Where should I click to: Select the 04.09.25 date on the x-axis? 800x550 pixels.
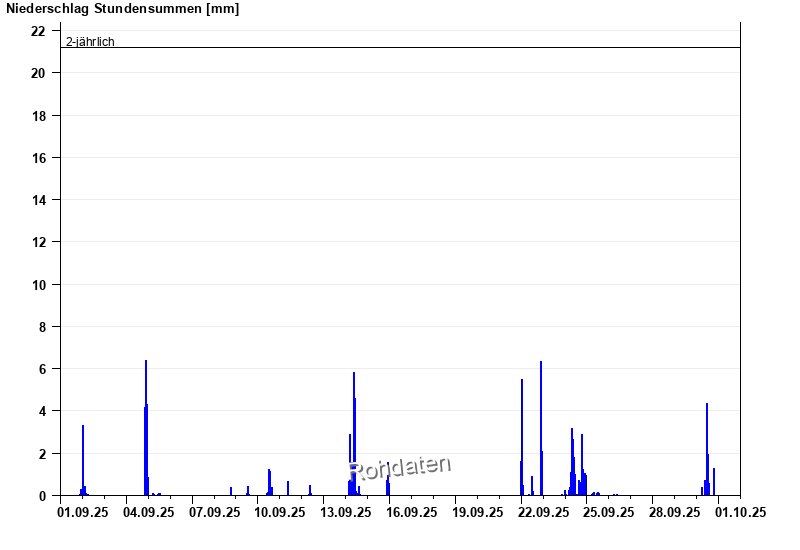click(149, 512)
